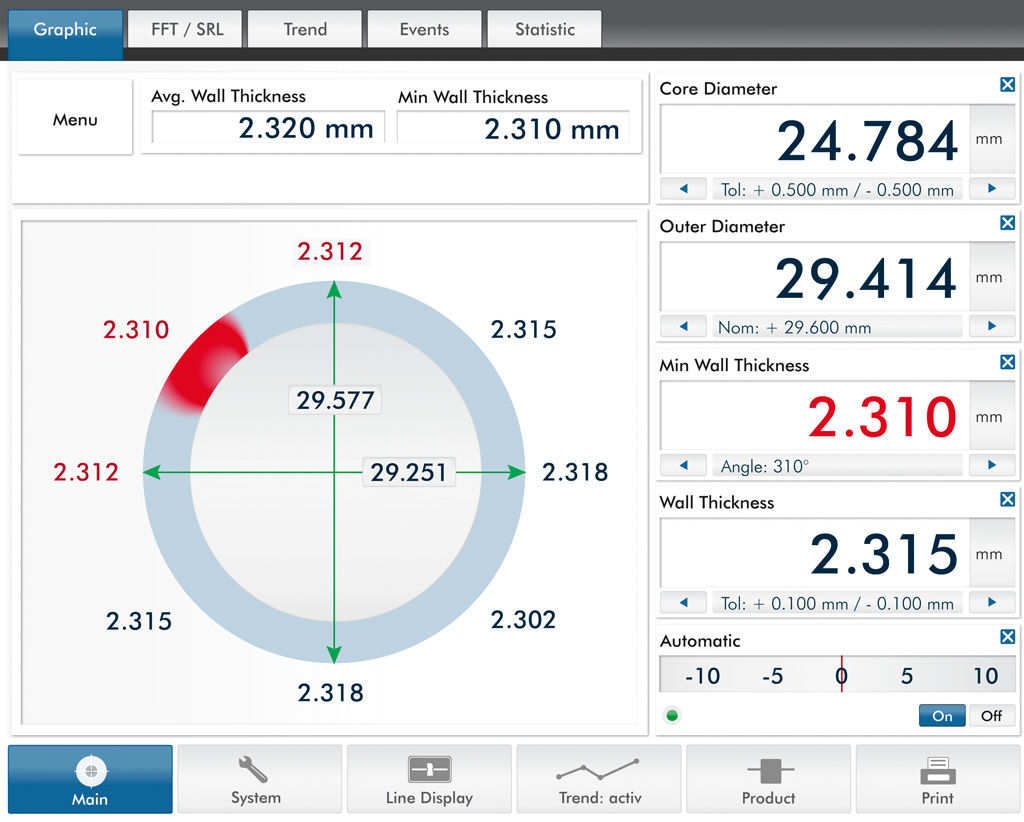Click left arrow on Outer Diameter panel

click(x=683, y=326)
